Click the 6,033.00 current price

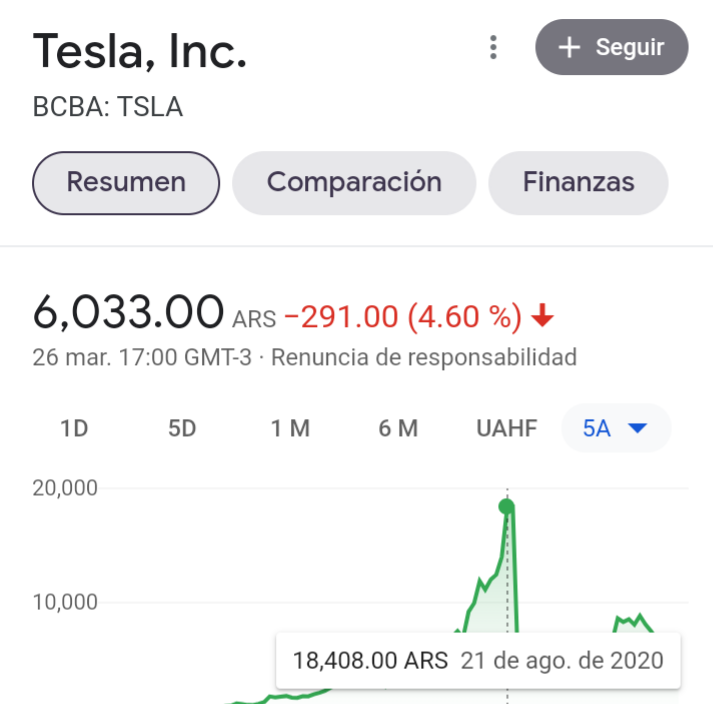128,313
